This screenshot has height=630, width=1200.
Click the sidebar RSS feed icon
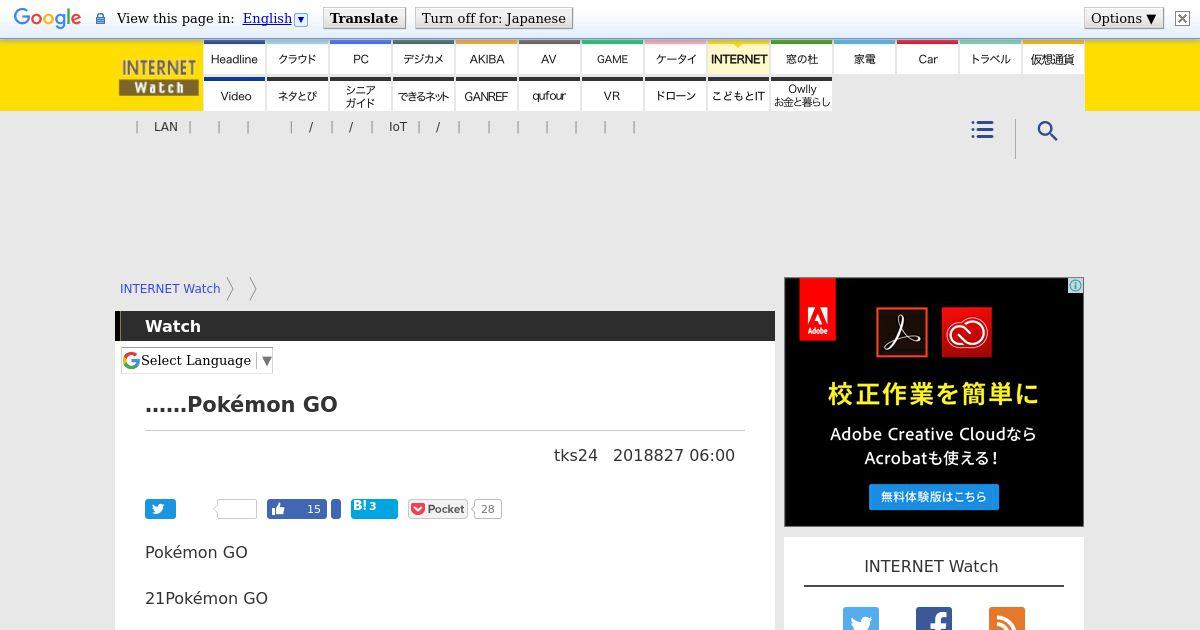(x=1007, y=619)
